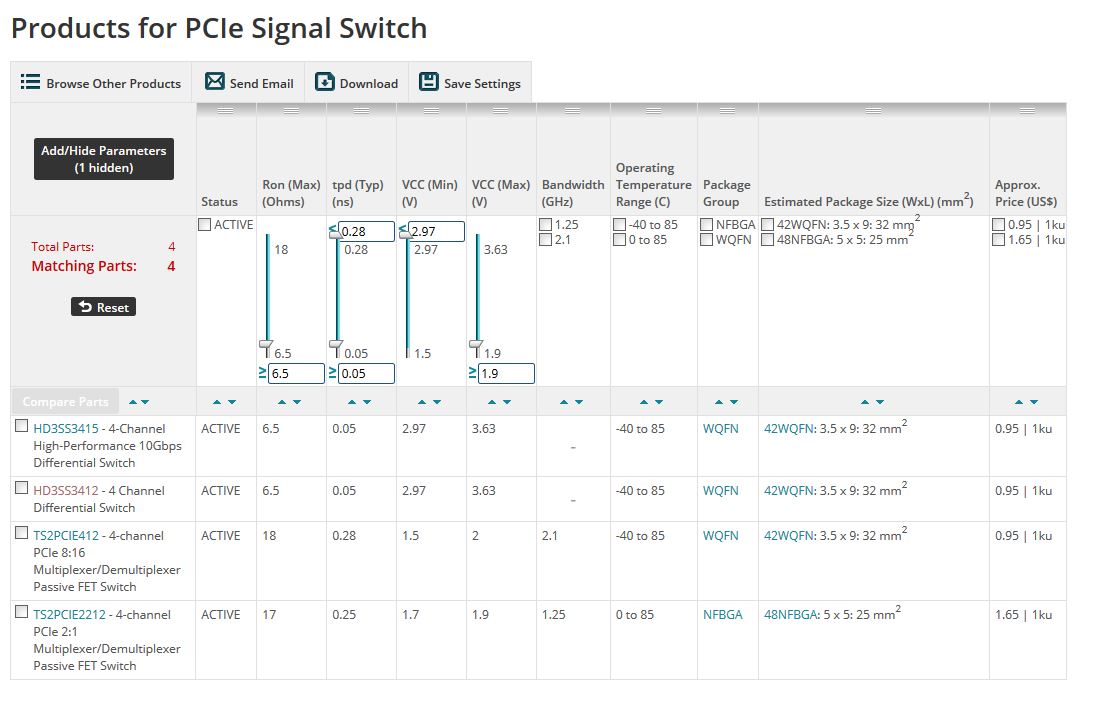Open the HD3SS3412 product link

pos(66,491)
